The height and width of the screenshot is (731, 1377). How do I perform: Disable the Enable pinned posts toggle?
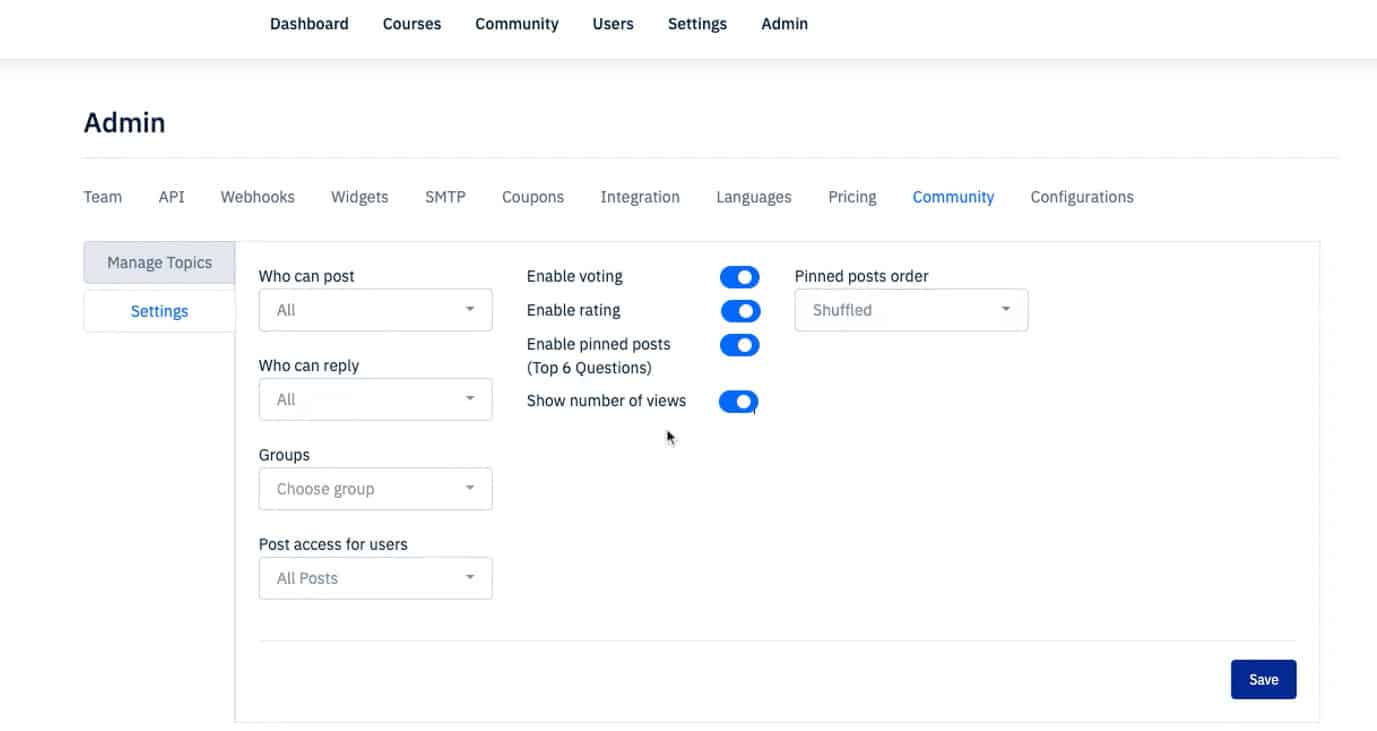(740, 345)
